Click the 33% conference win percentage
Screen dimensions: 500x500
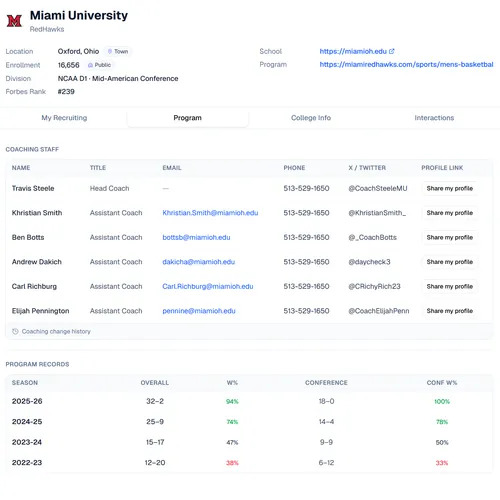coord(442,463)
